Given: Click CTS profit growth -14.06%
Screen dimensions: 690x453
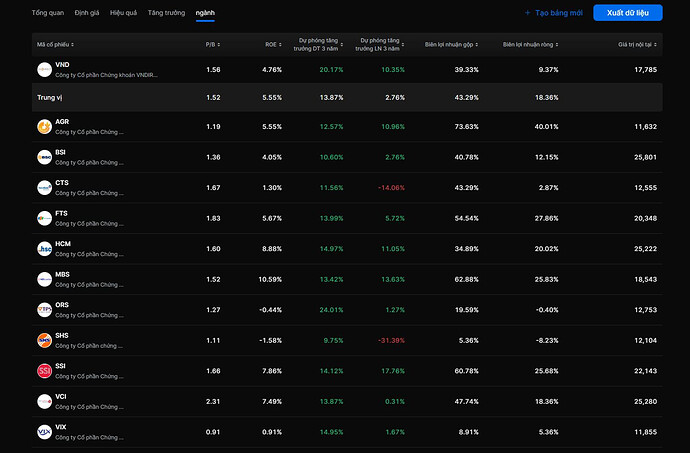Looking at the screenshot, I should [x=391, y=188].
